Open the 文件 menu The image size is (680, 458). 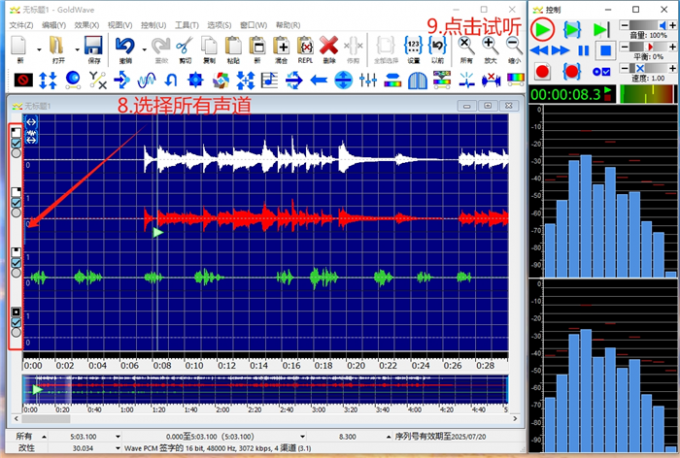click(21, 25)
